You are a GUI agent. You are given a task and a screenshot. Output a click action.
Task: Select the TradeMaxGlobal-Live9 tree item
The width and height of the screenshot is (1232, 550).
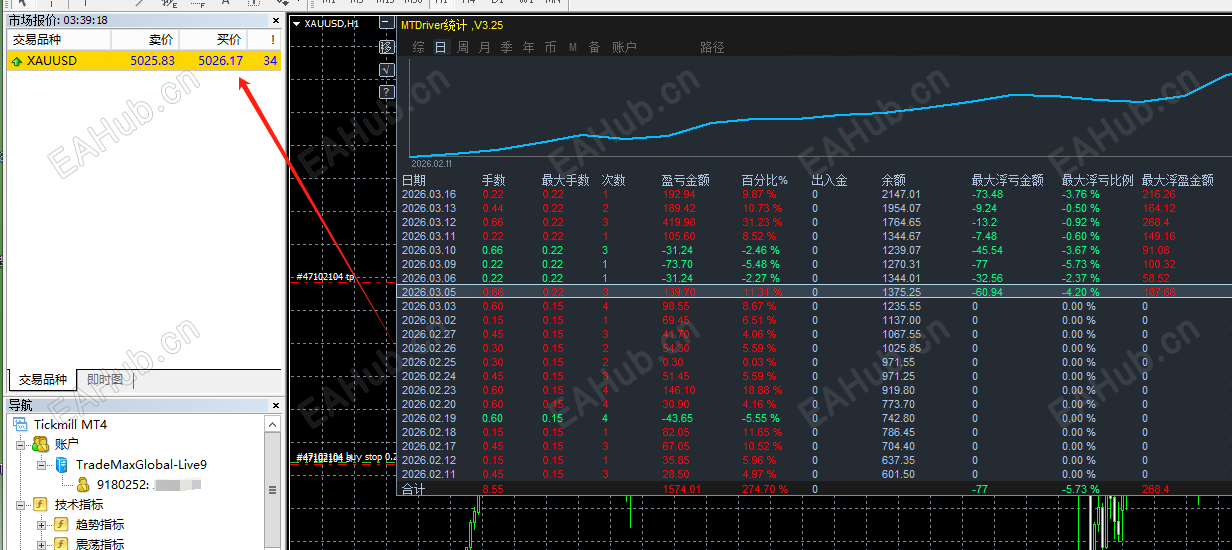pos(141,465)
